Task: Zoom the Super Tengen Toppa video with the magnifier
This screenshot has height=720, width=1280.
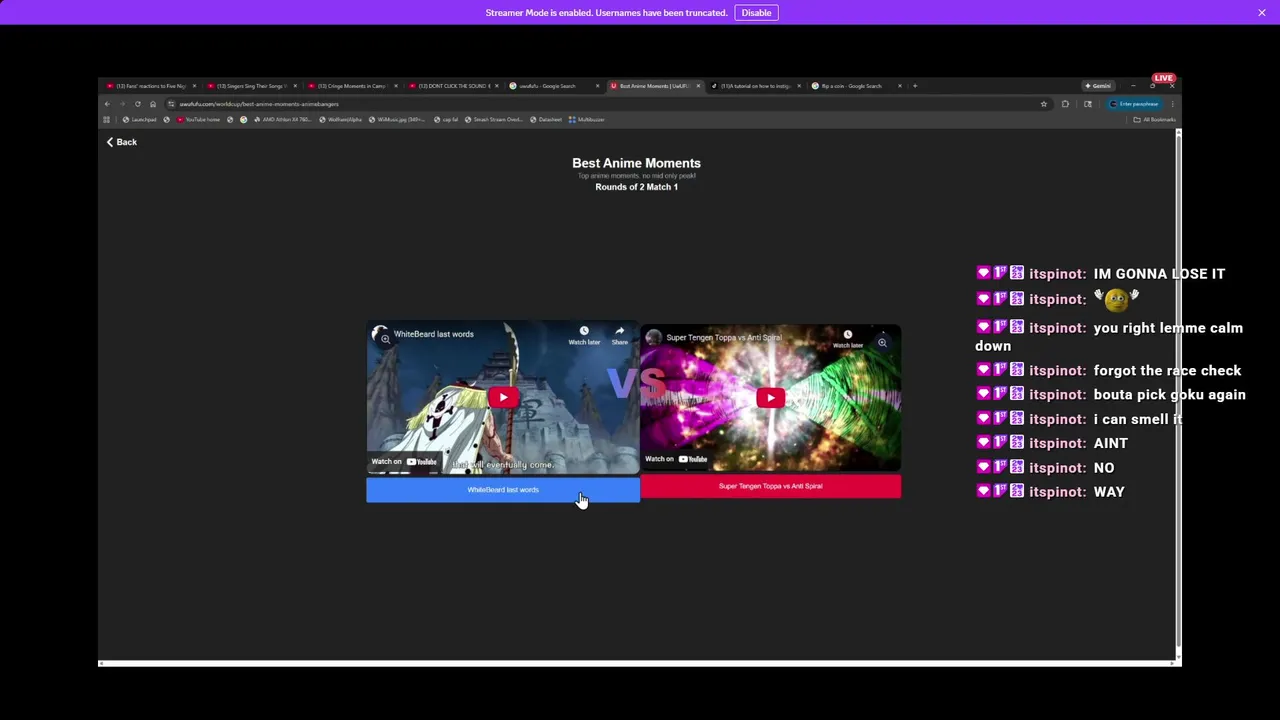Action: point(882,343)
